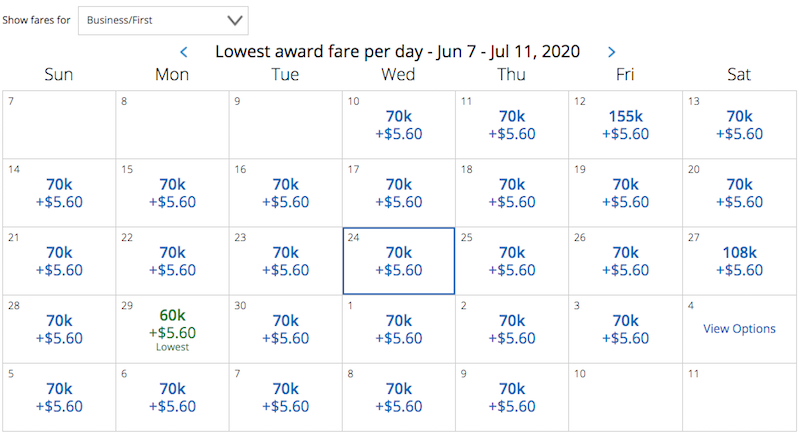Select July 5 Sunday fare
The width and height of the screenshot is (800, 434).
(59, 397)
